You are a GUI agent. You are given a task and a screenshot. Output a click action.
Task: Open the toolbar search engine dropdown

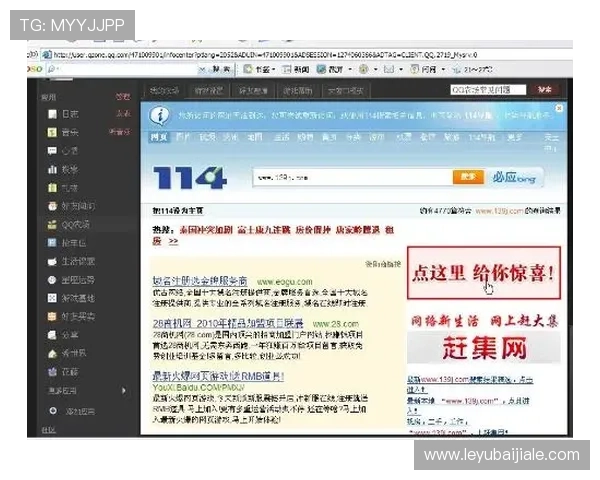59,69
